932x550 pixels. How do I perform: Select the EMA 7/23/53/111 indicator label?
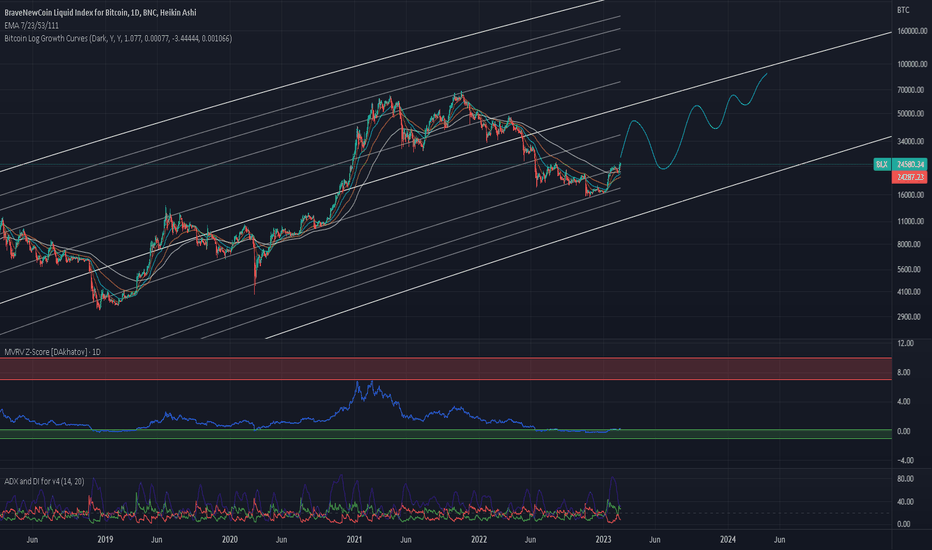pos(32,26)
